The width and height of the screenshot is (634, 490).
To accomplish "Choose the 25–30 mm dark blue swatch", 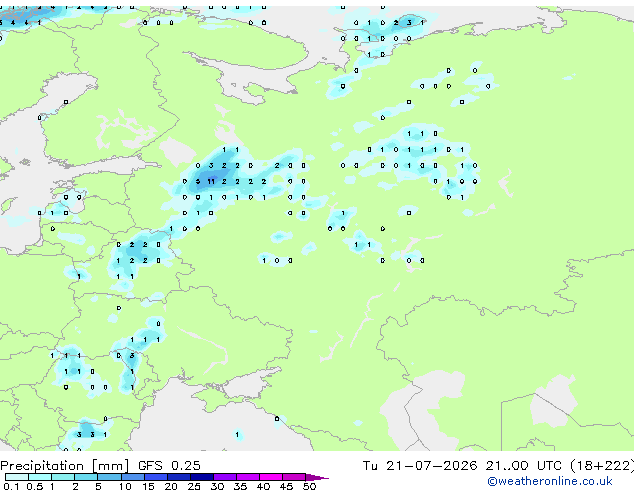I will [202, 477].
